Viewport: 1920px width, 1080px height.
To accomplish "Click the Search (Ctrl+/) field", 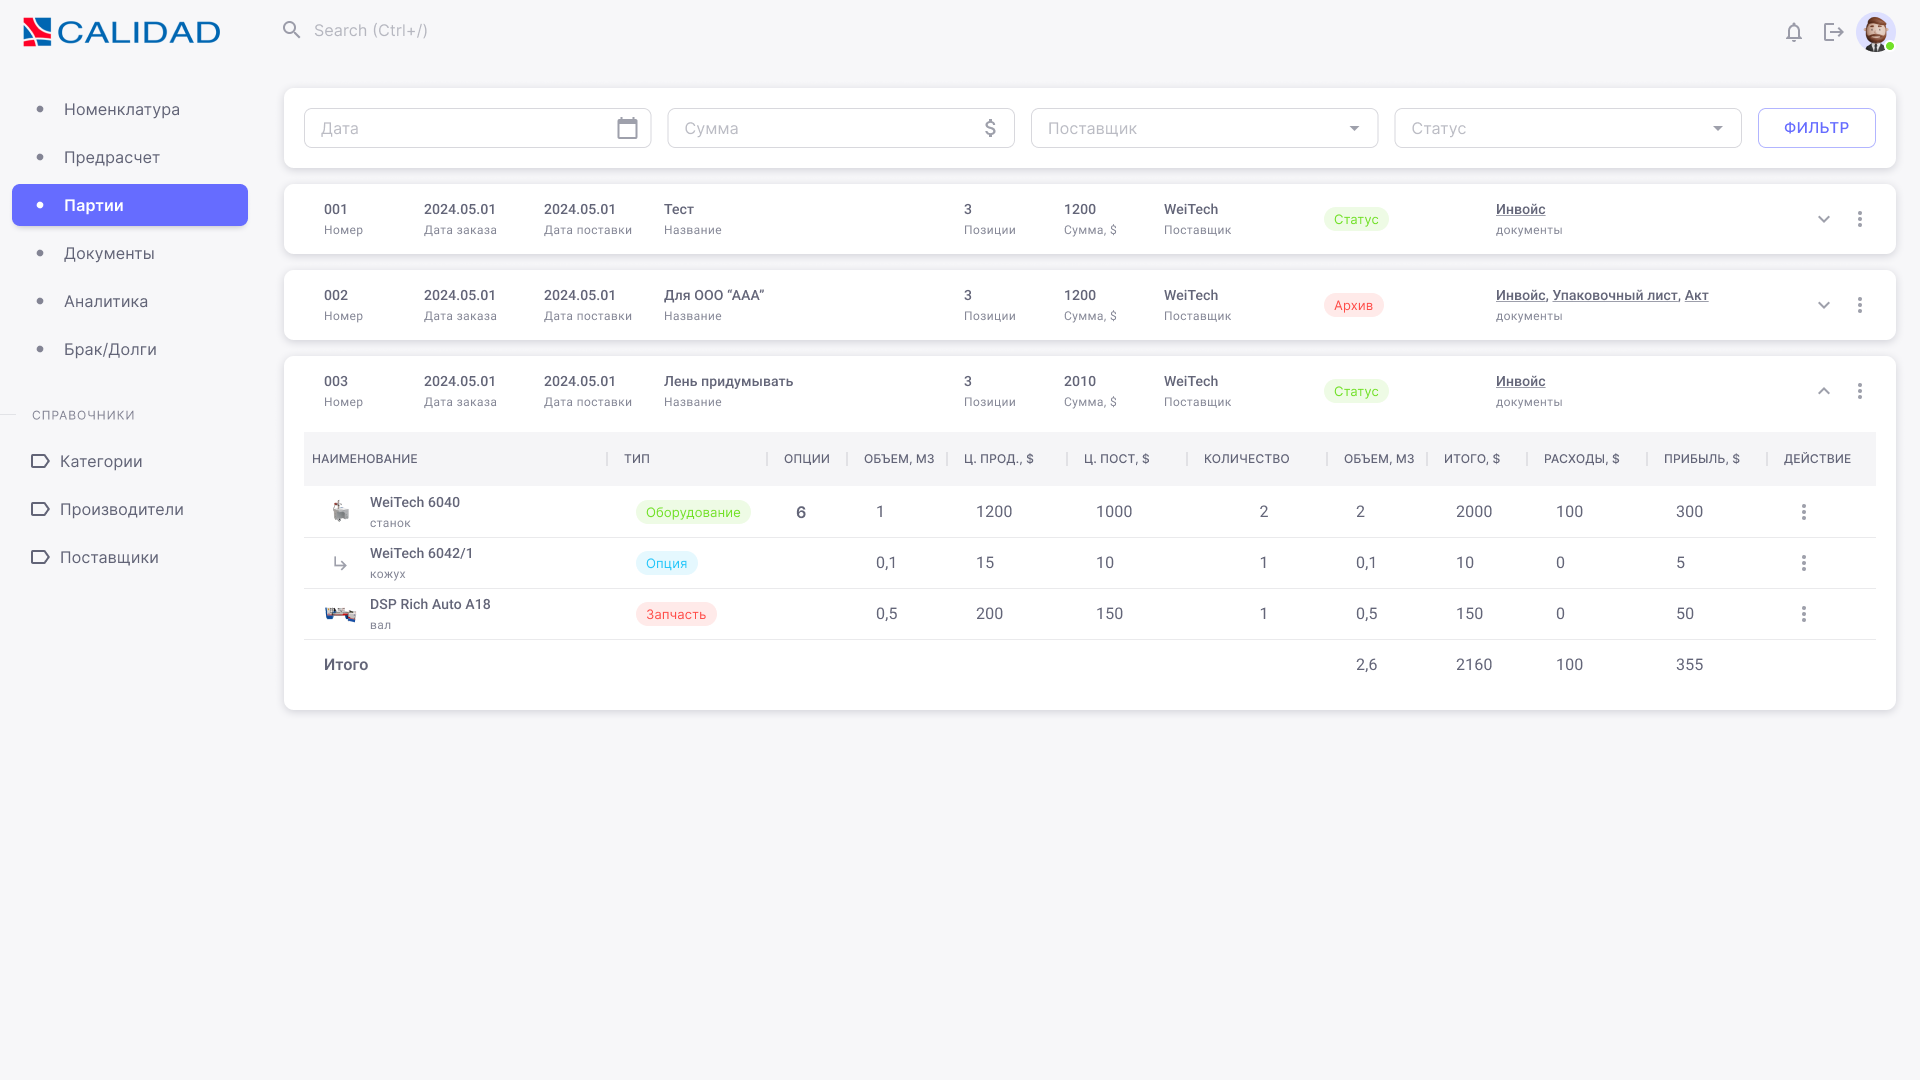I will click(371, 30).
